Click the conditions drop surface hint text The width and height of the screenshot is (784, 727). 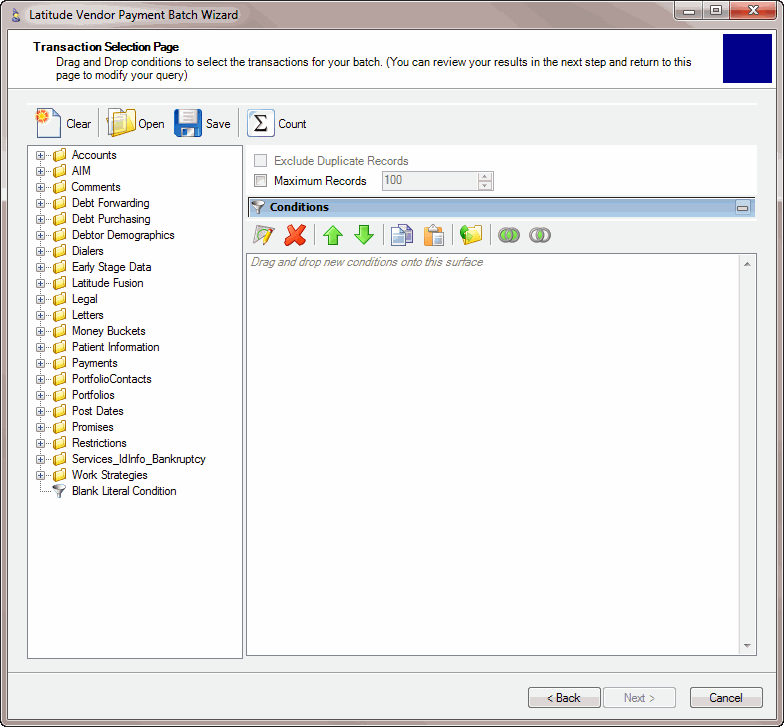pos(366,262)
